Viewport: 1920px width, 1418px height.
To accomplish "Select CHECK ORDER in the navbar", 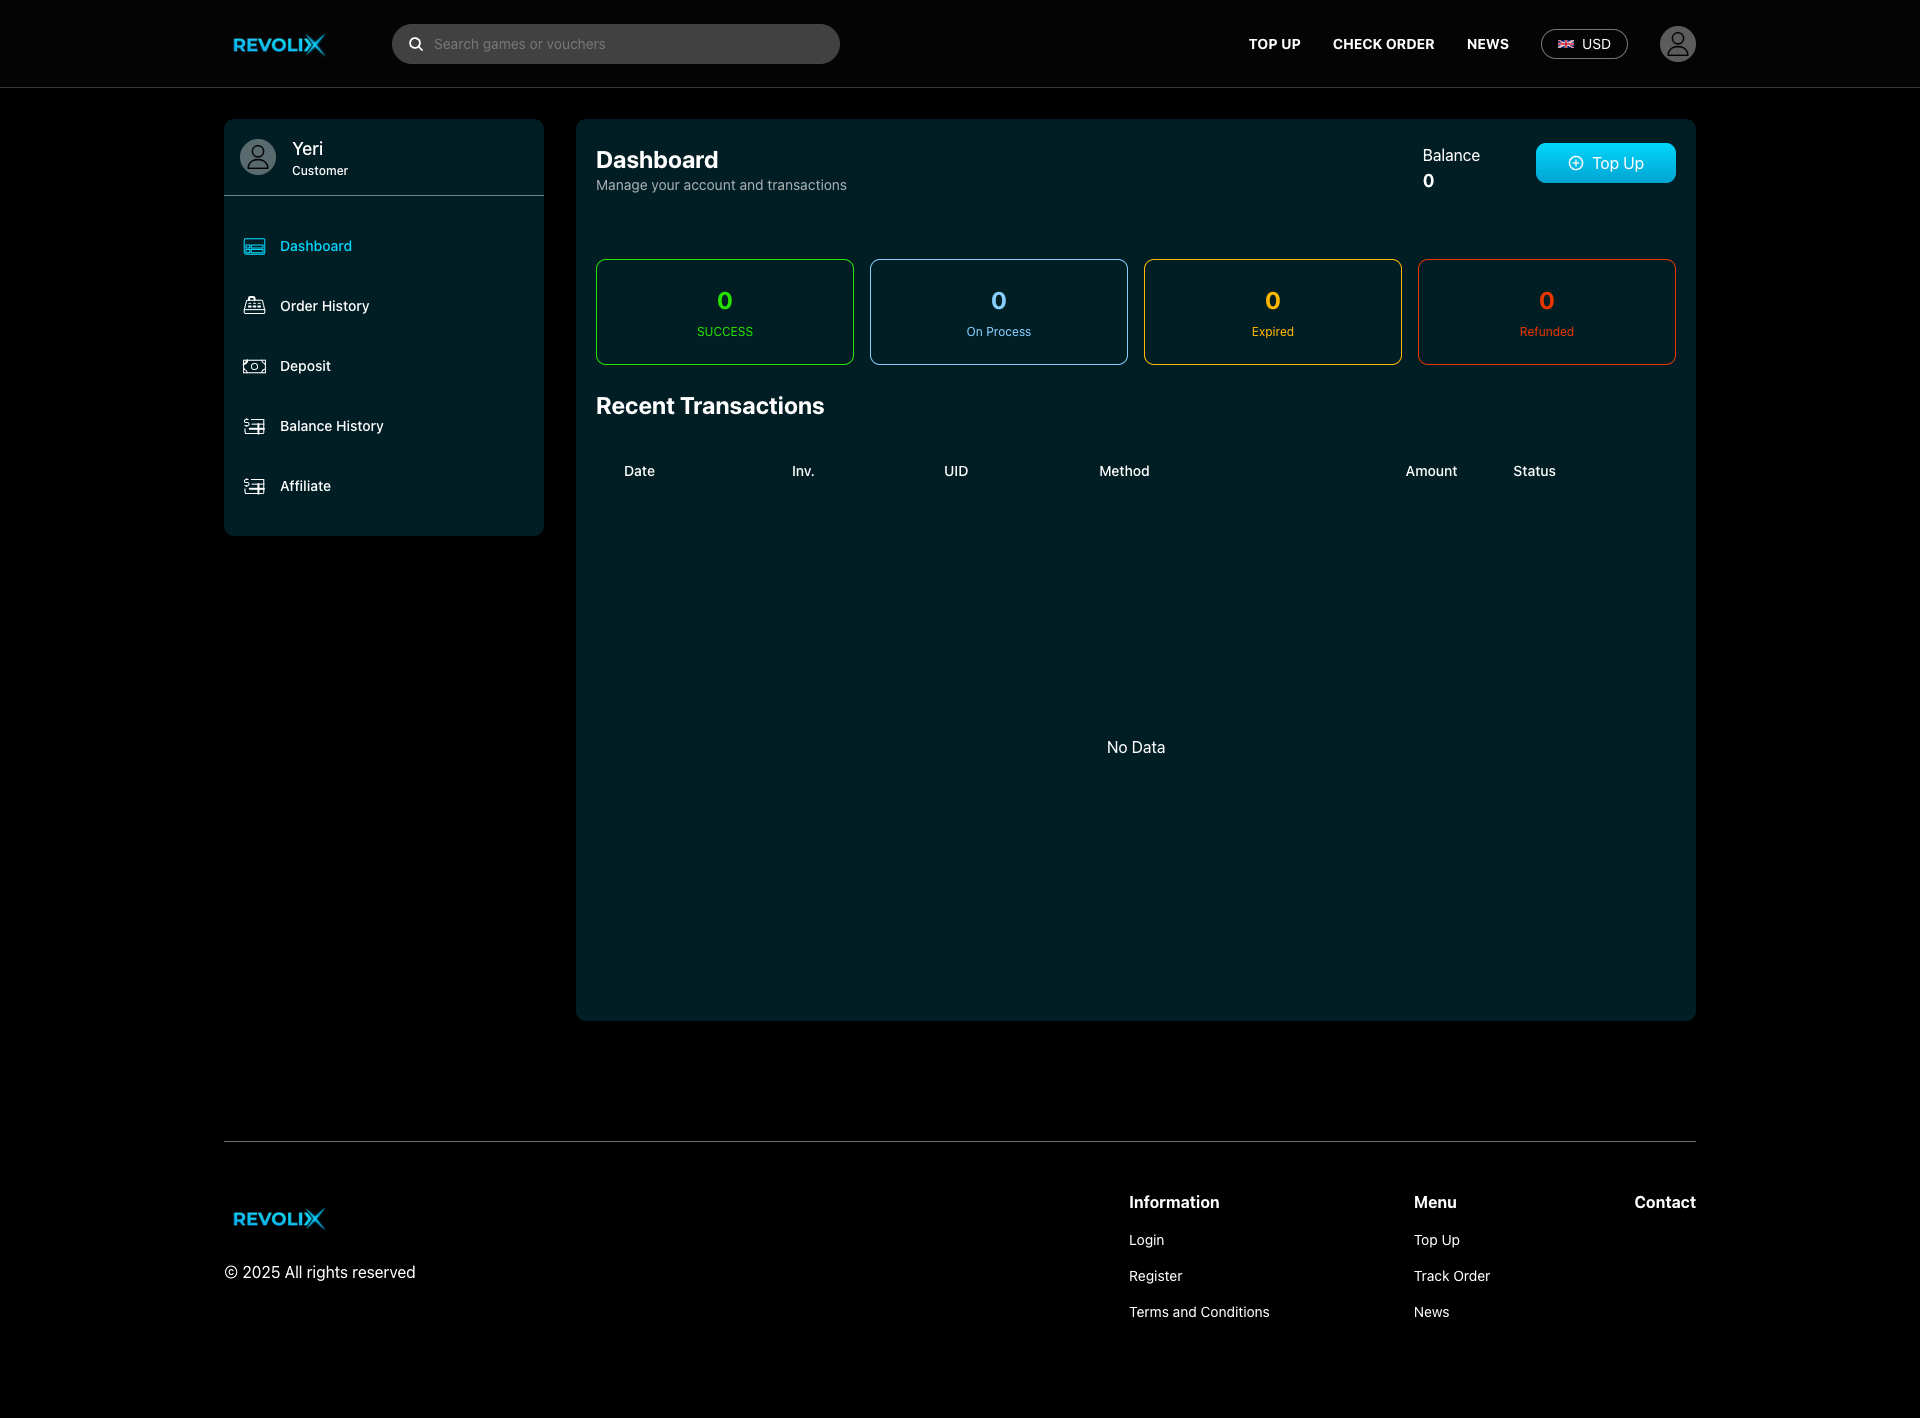I will click(1383, 44).
